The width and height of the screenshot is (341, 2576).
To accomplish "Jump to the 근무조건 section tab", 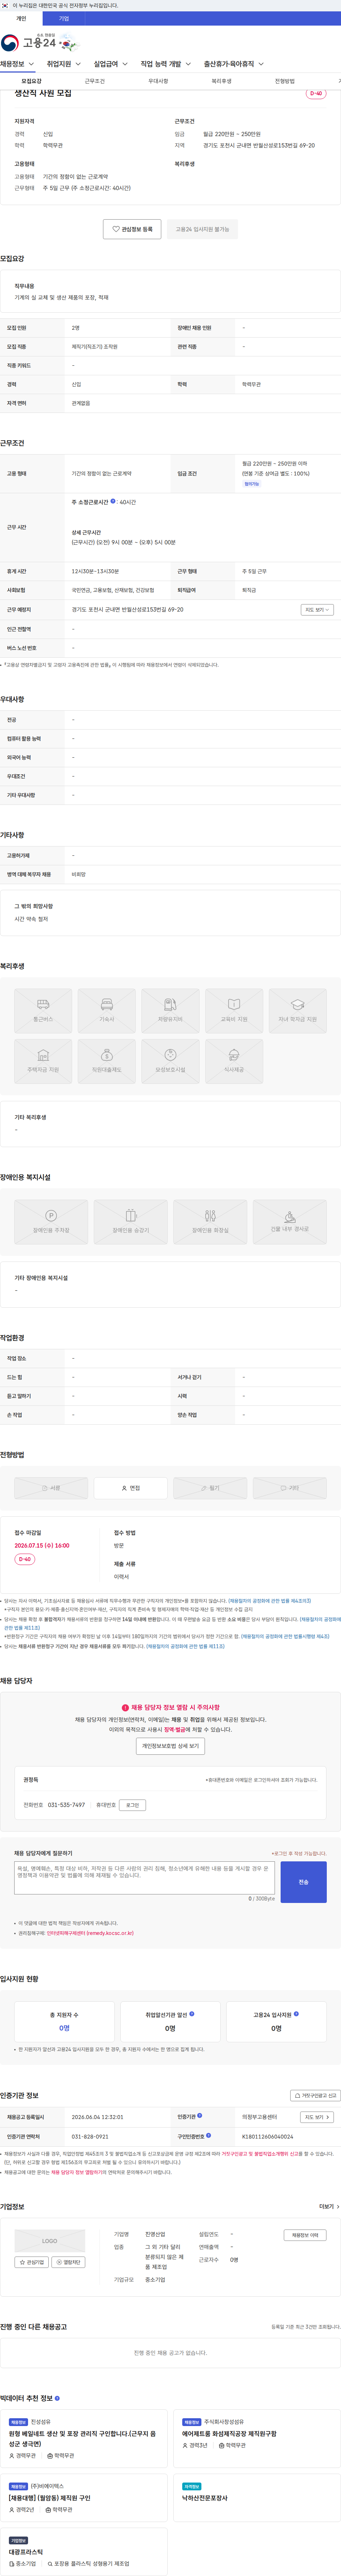I will click(x=95, y=81).
